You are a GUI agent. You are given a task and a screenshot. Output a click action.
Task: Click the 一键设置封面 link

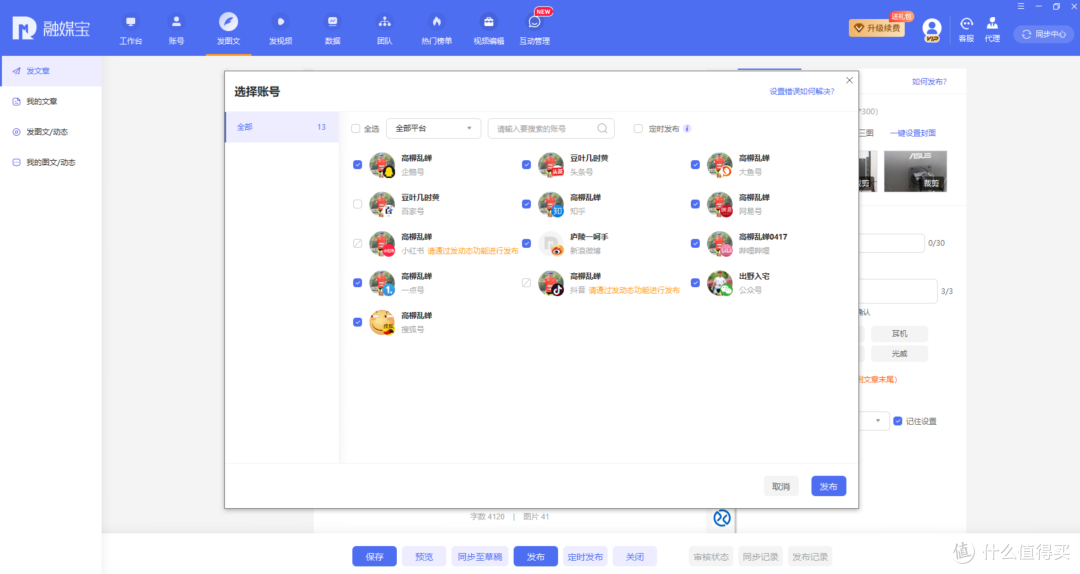point(913,133)
